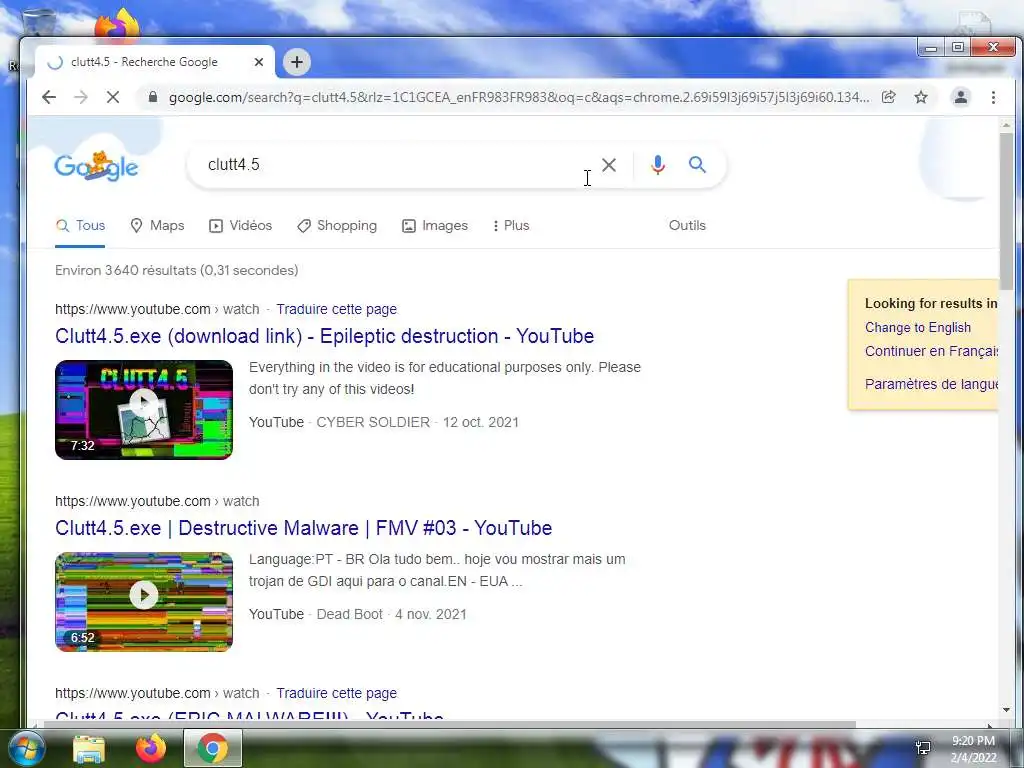
Task: Click 'CYBER SOLDIER' channel name text
Action: [x=373, y=422]
